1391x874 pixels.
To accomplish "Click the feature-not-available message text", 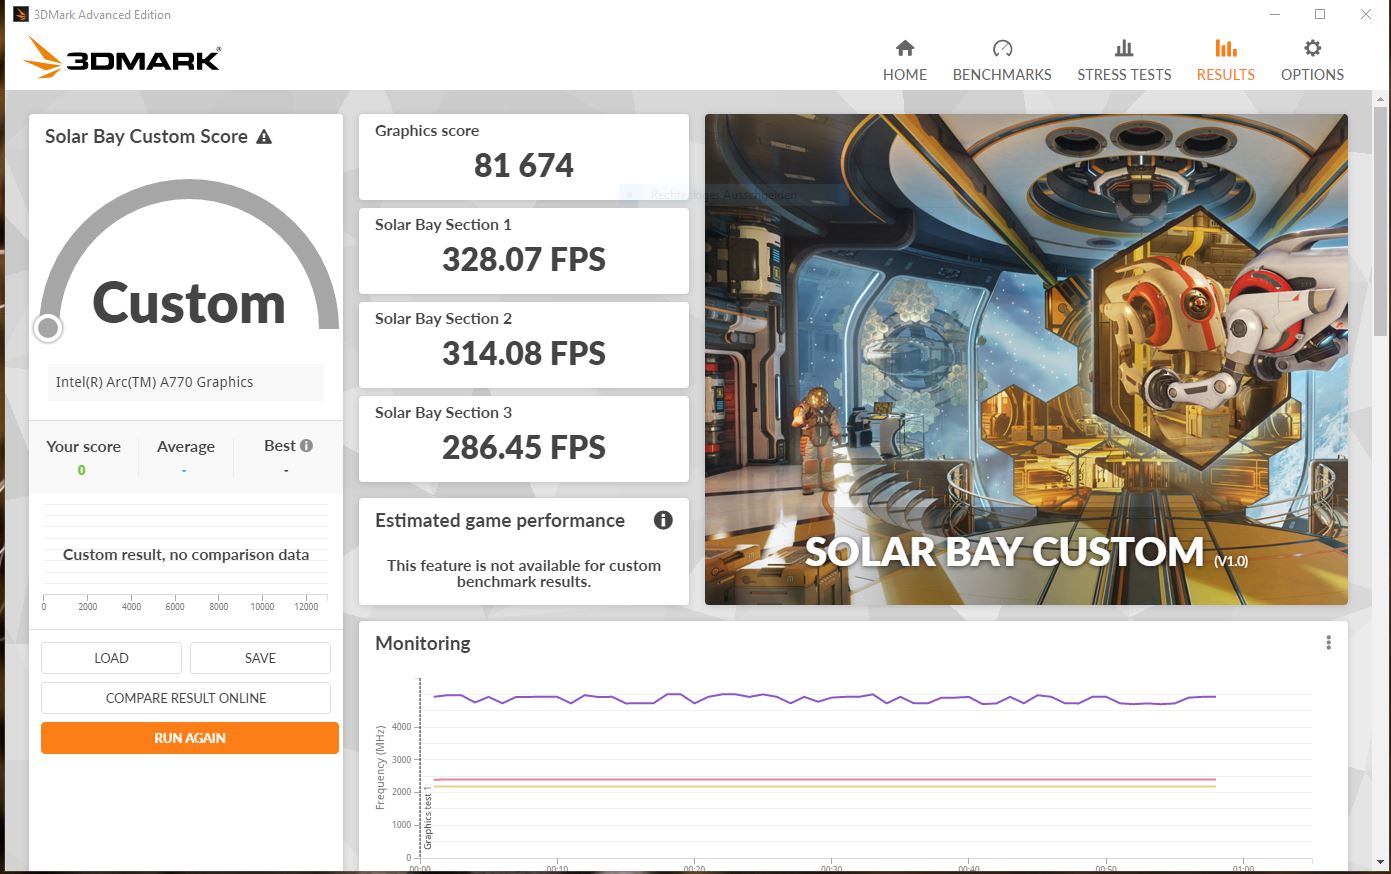I will coord(524,573).
